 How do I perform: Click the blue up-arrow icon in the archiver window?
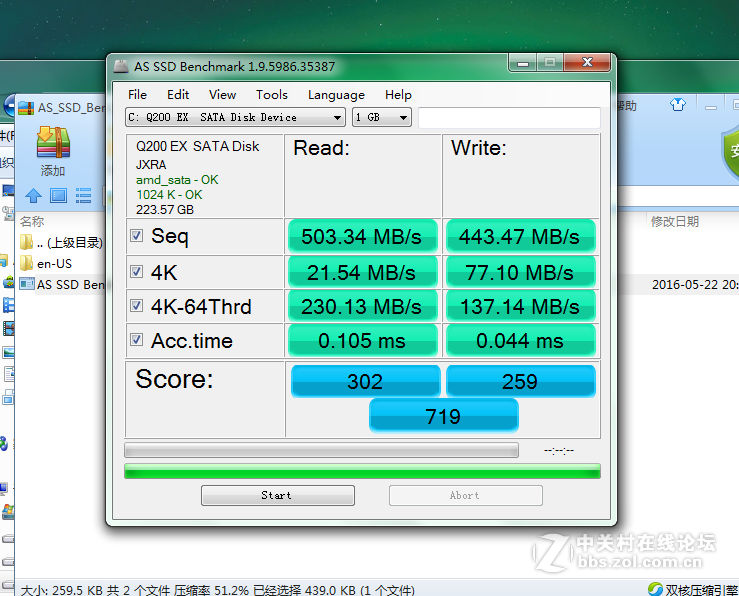(x=33, y=195)
